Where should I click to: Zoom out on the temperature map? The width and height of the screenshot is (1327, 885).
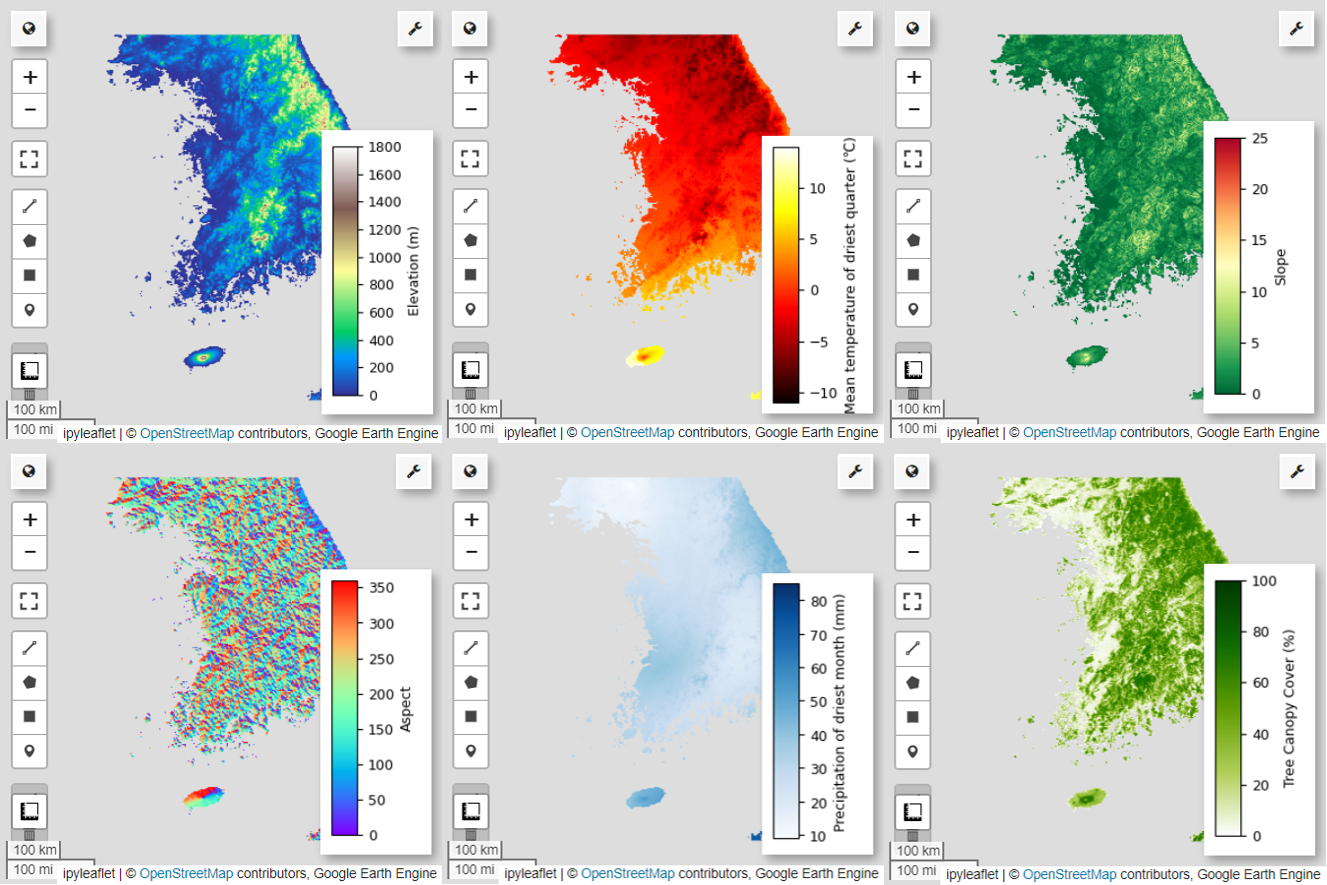tap(471, 110)
